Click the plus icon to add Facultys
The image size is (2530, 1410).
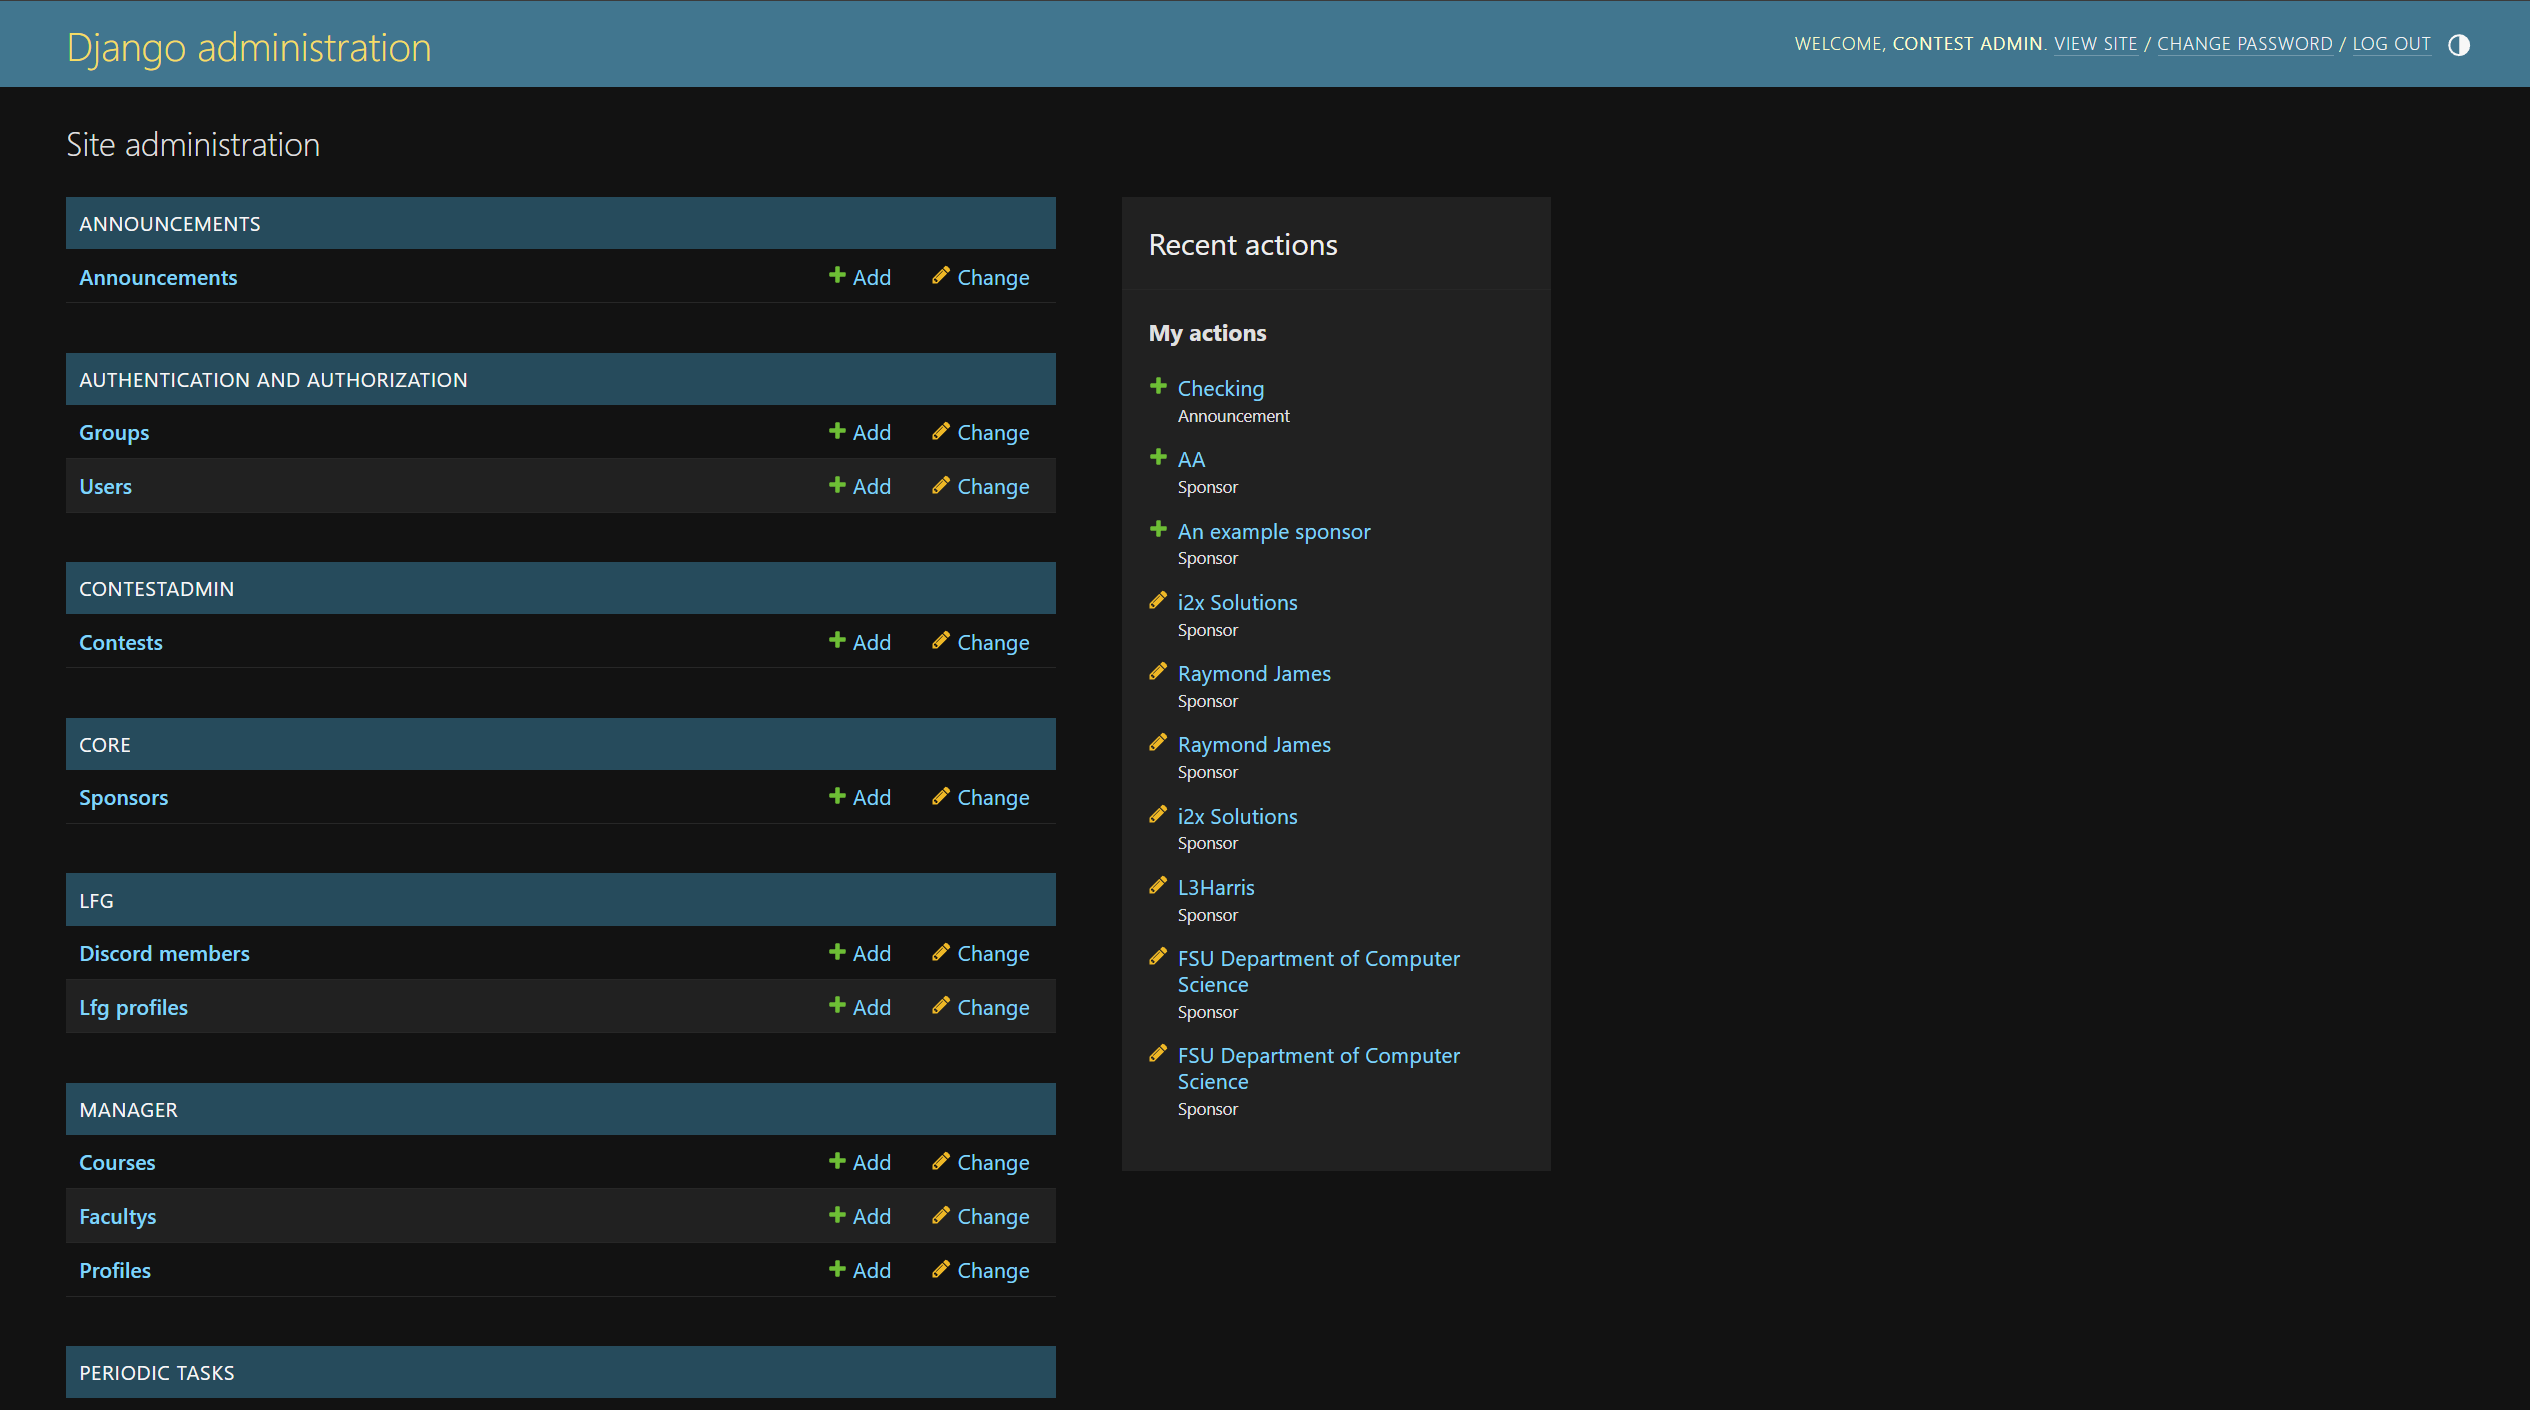[838, 1216]
